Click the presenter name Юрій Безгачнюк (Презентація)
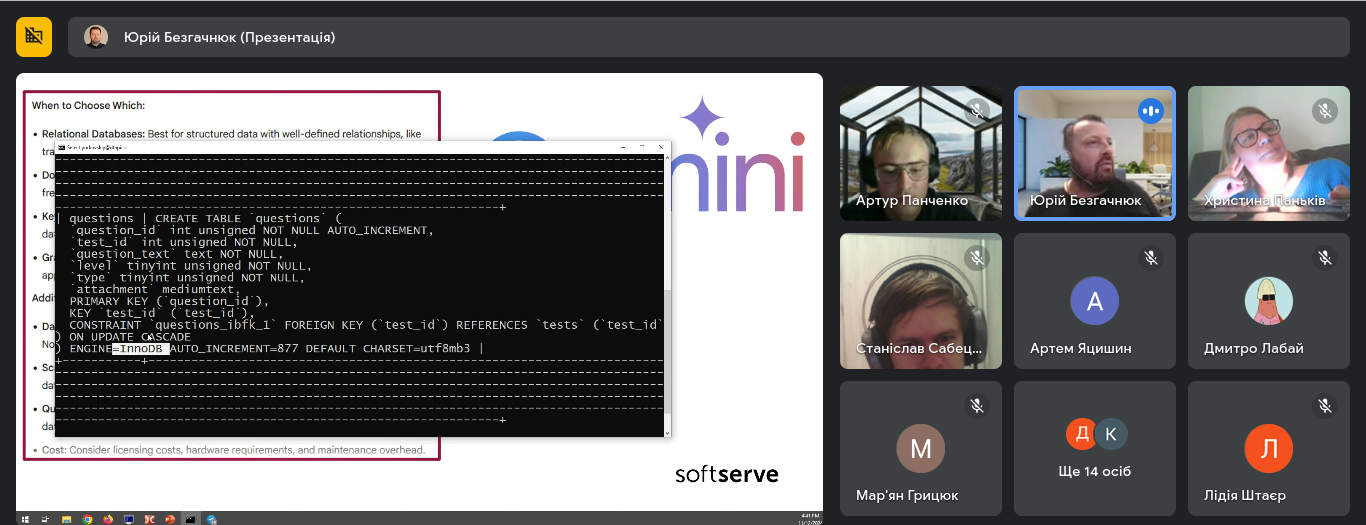Screen dimensions: 1366x525 tap(229, 37)
